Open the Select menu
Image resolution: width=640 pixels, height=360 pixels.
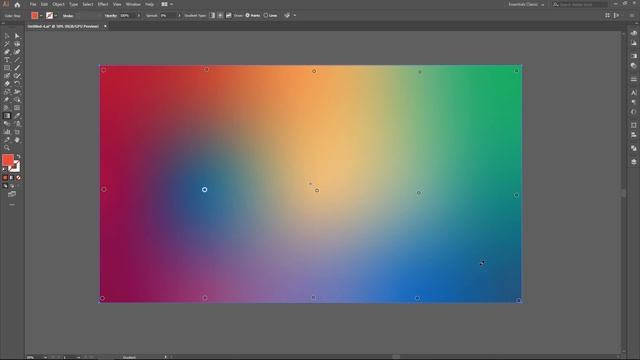[x=88, y=4]
